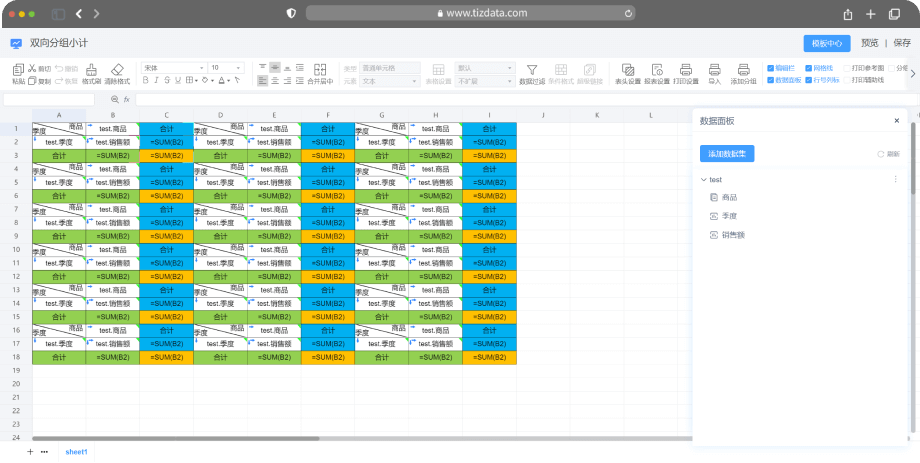The image size is (920, 463).
Task: Toggle bold text formatting
Action: [146, 80]
